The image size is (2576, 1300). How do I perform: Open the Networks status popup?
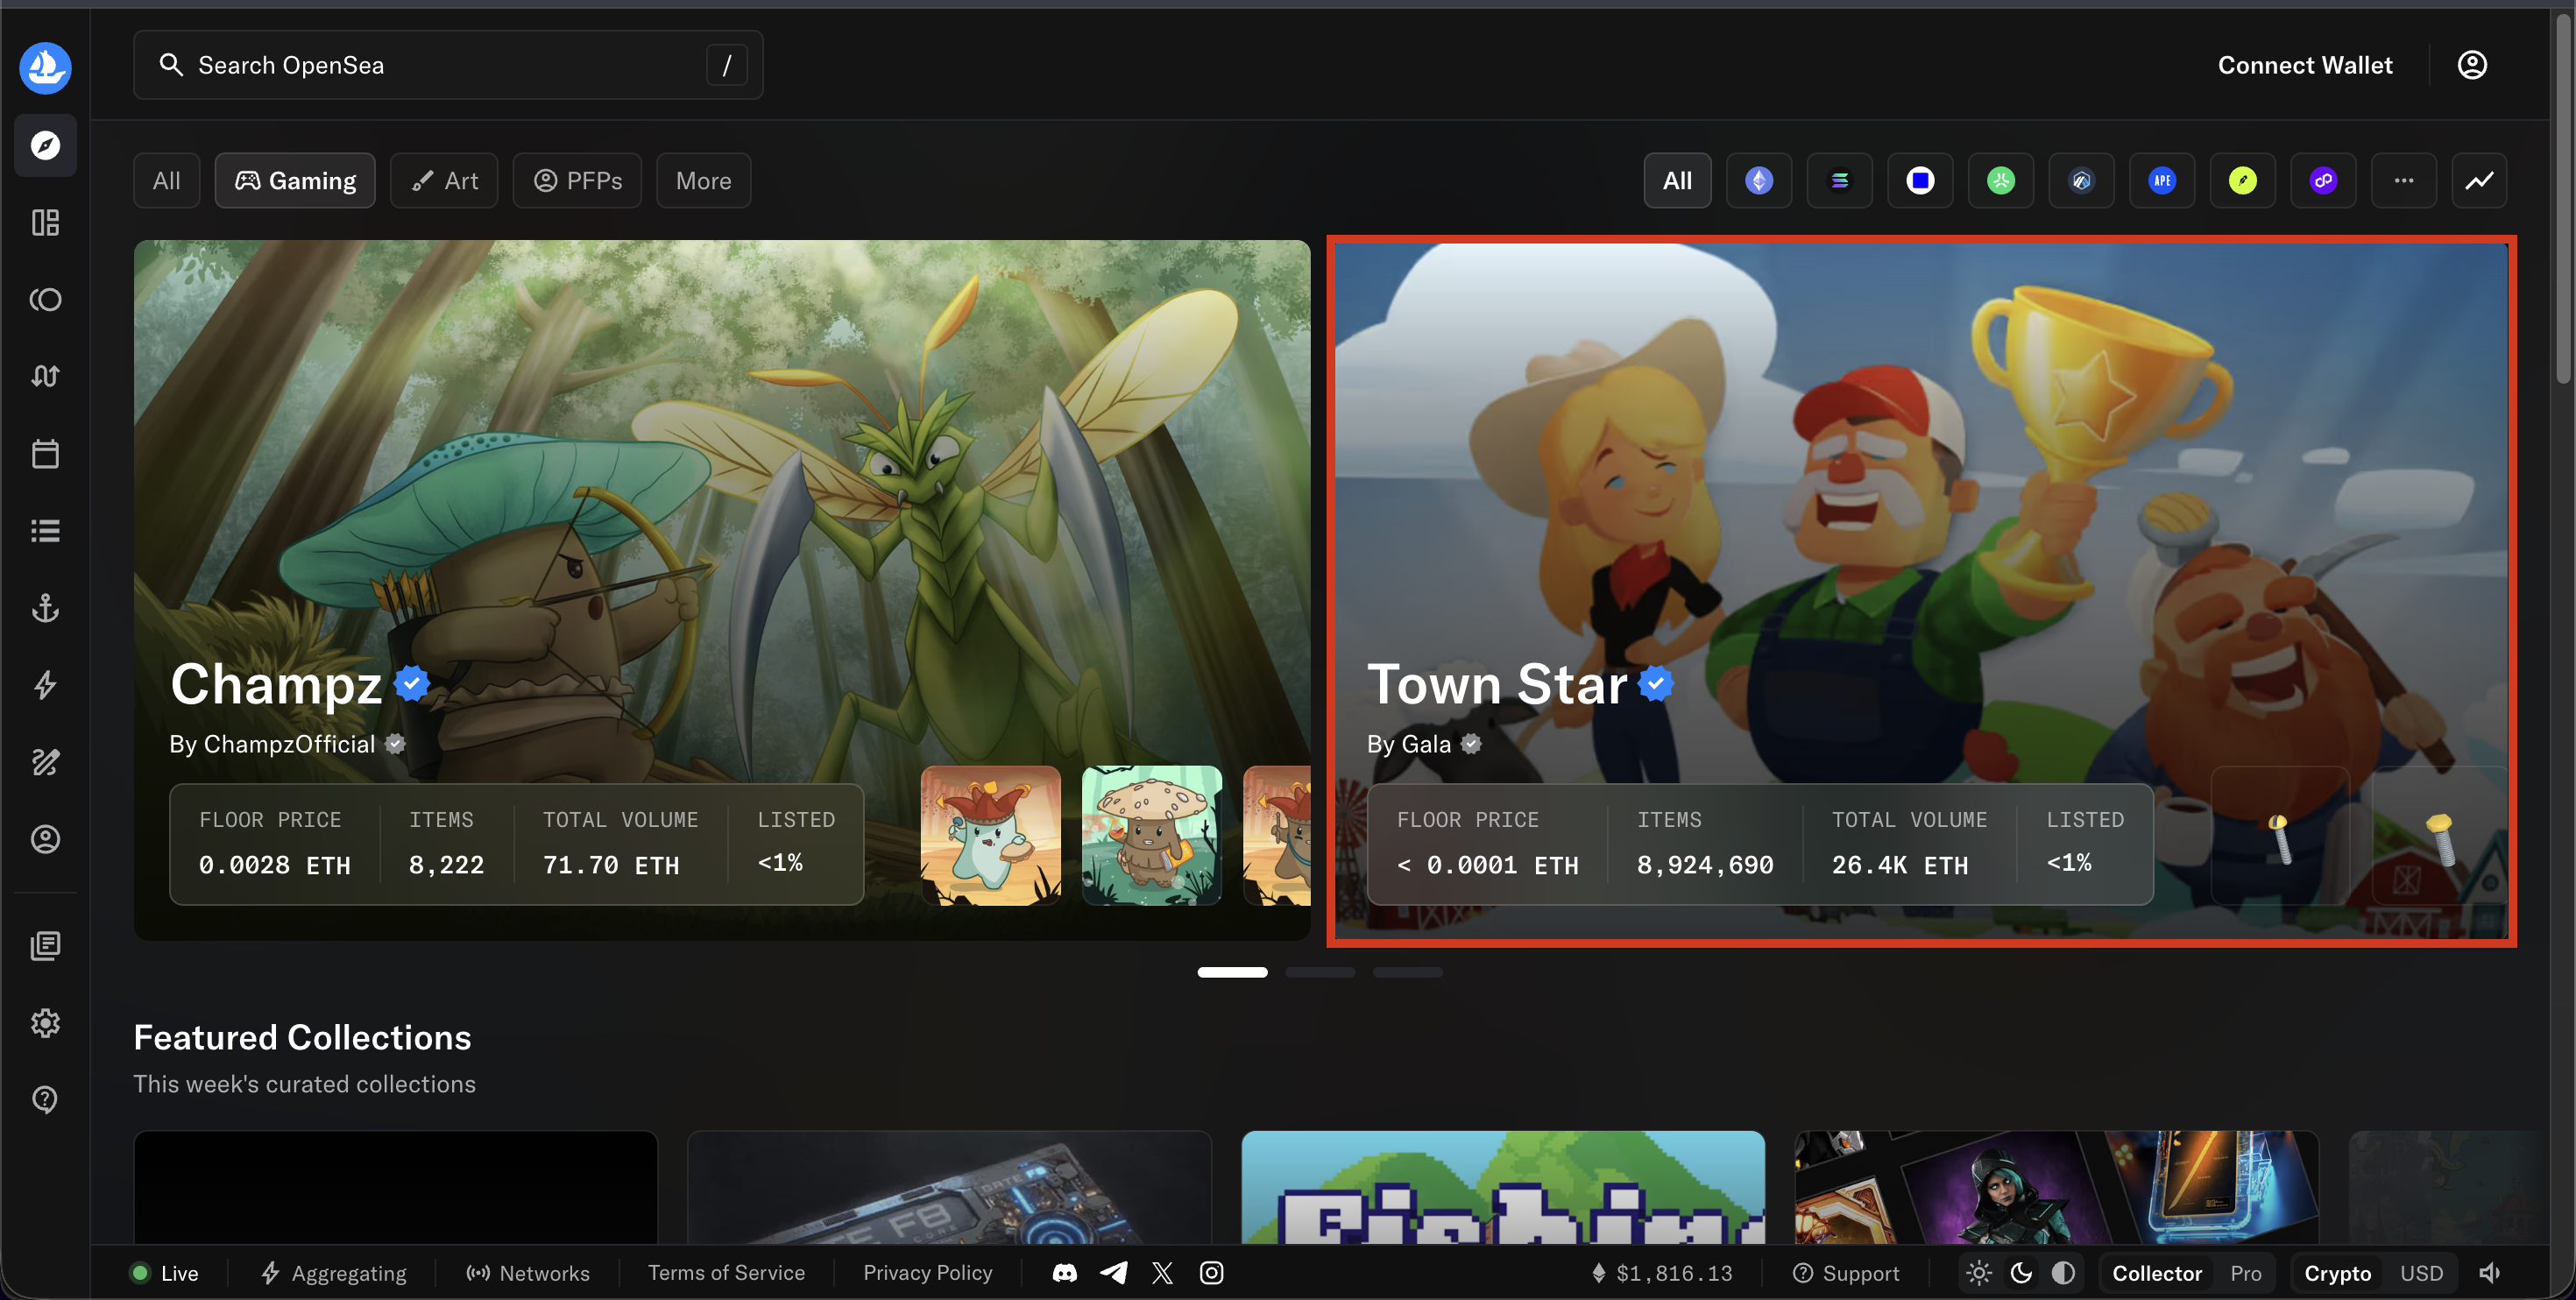[x=528, y=1273]
